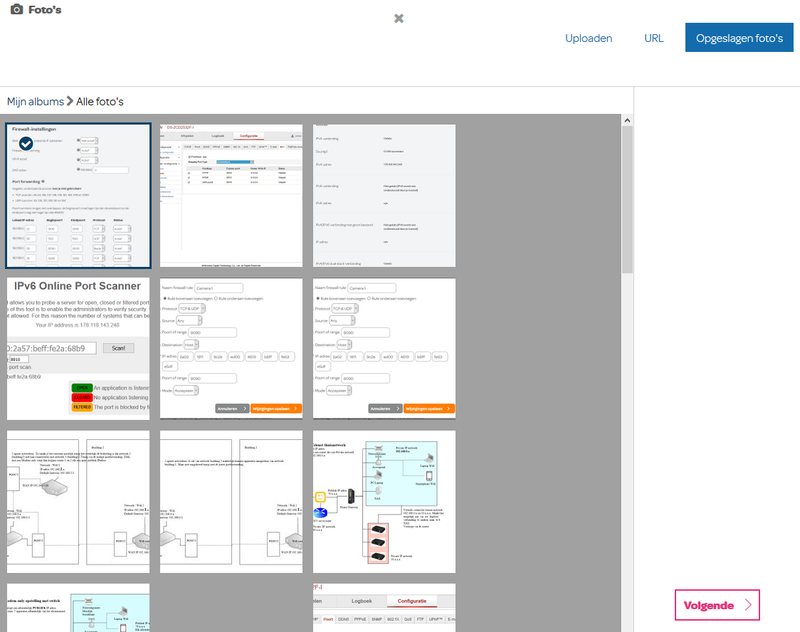Screen dimensions: 800x632
Task: Select the colored home network diagram thumbnail
Action: (384, 502)
